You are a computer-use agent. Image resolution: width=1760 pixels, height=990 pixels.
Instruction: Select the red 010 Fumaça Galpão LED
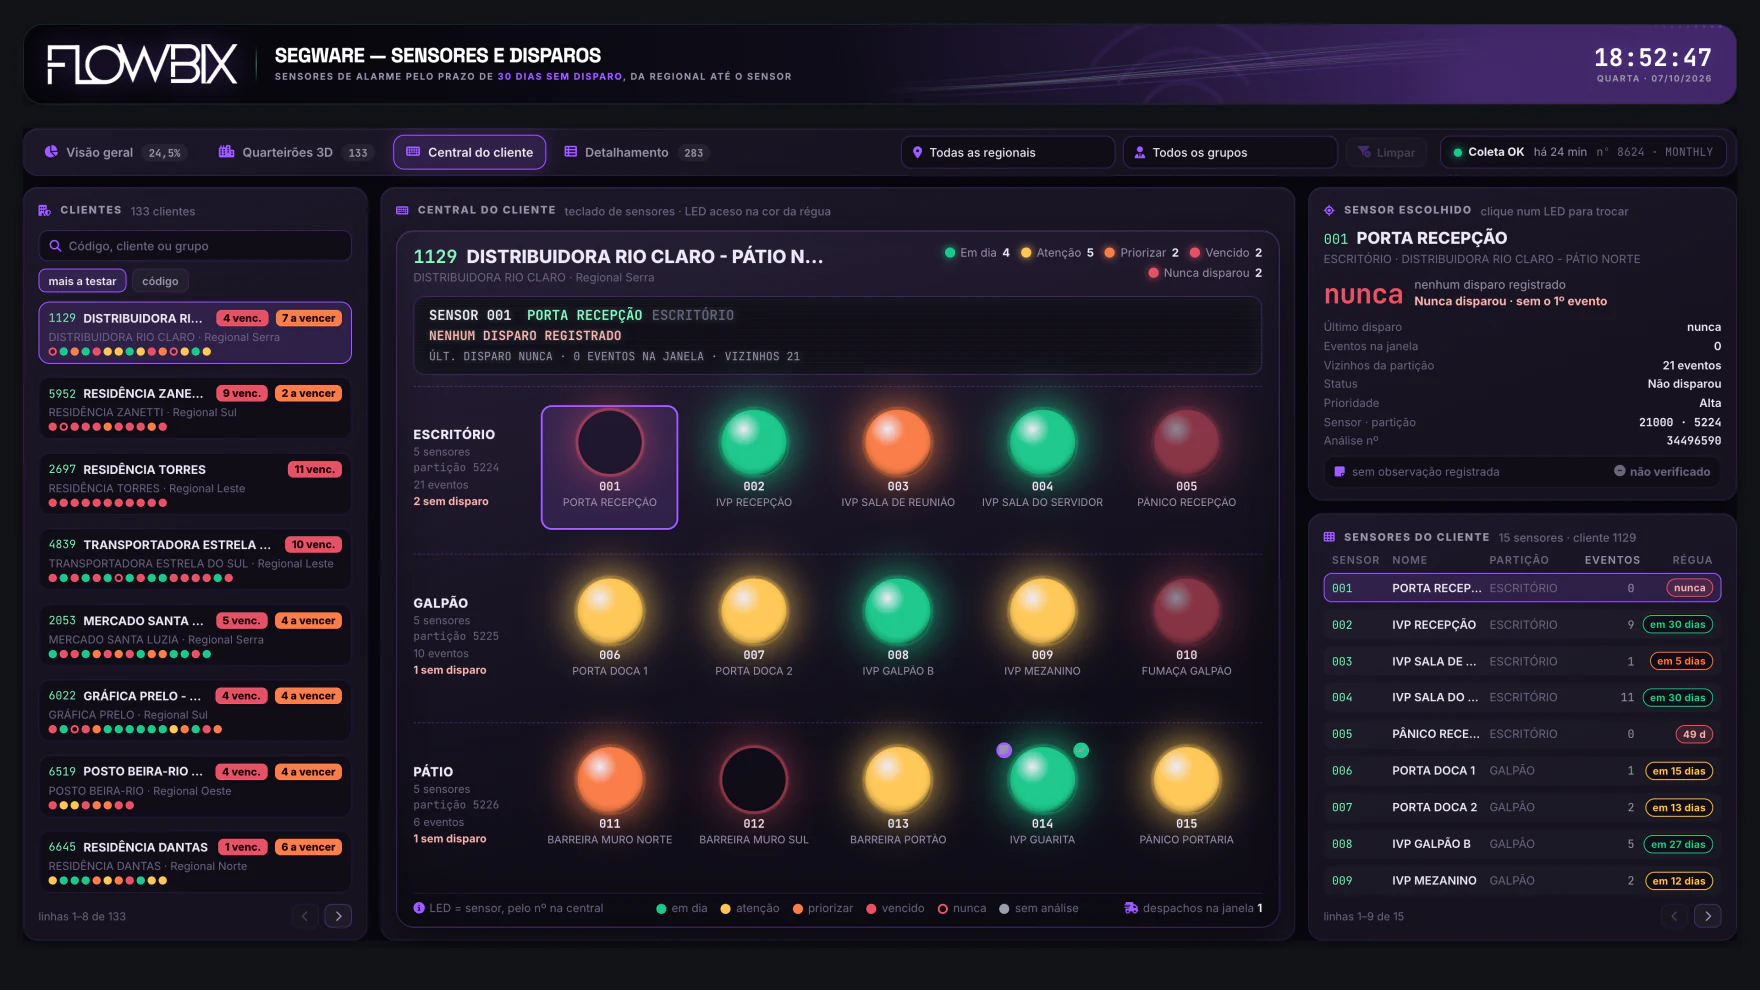point(1186,610)
